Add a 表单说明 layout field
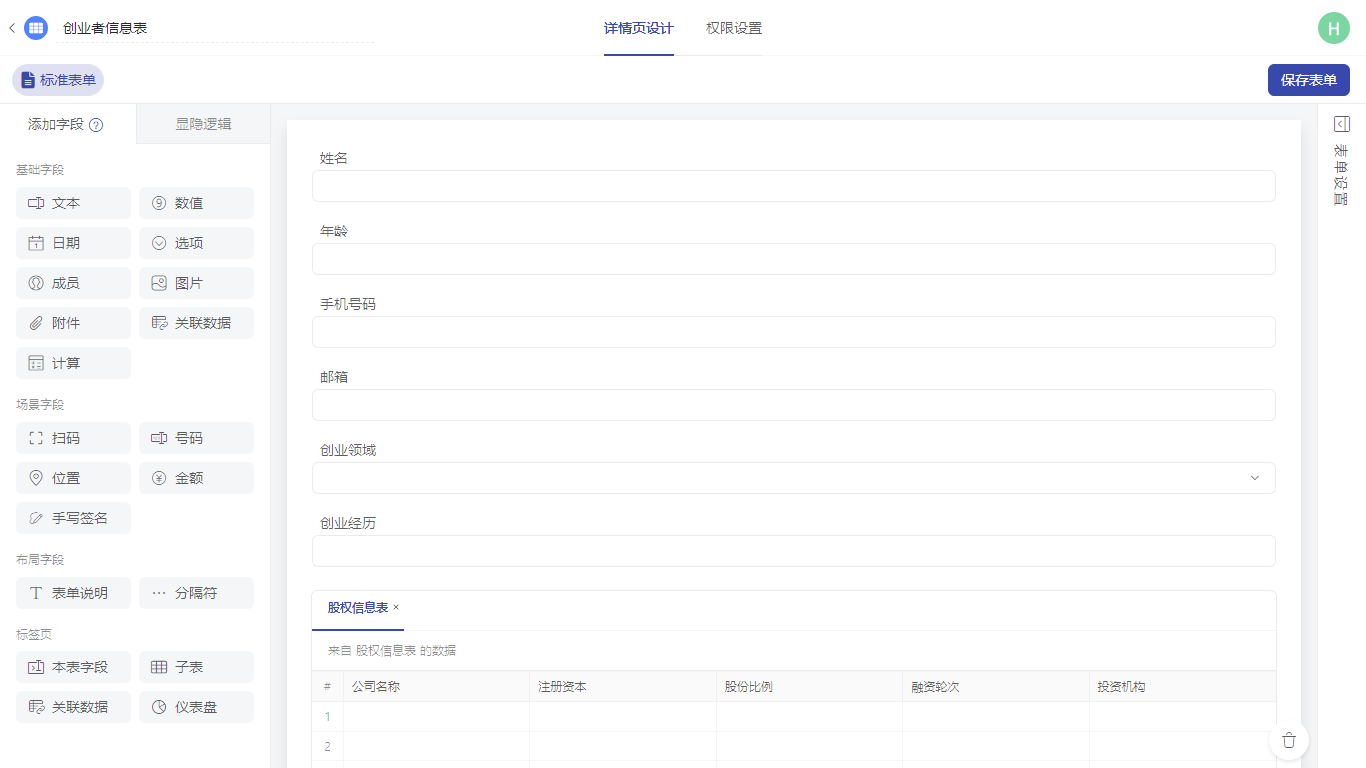This screenshot has width=1366, height=768. [73, 593]
